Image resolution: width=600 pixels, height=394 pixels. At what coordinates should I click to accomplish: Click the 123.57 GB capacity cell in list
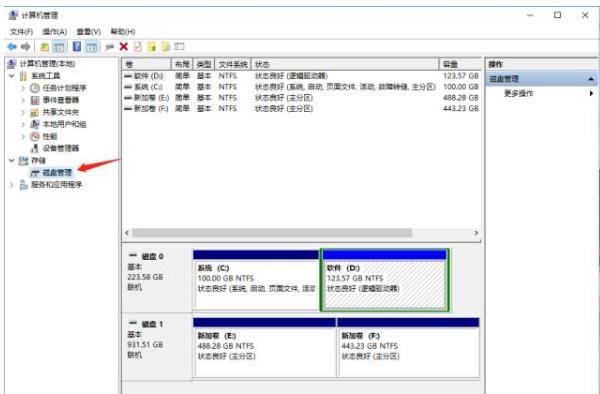click(x=461, y=76)
